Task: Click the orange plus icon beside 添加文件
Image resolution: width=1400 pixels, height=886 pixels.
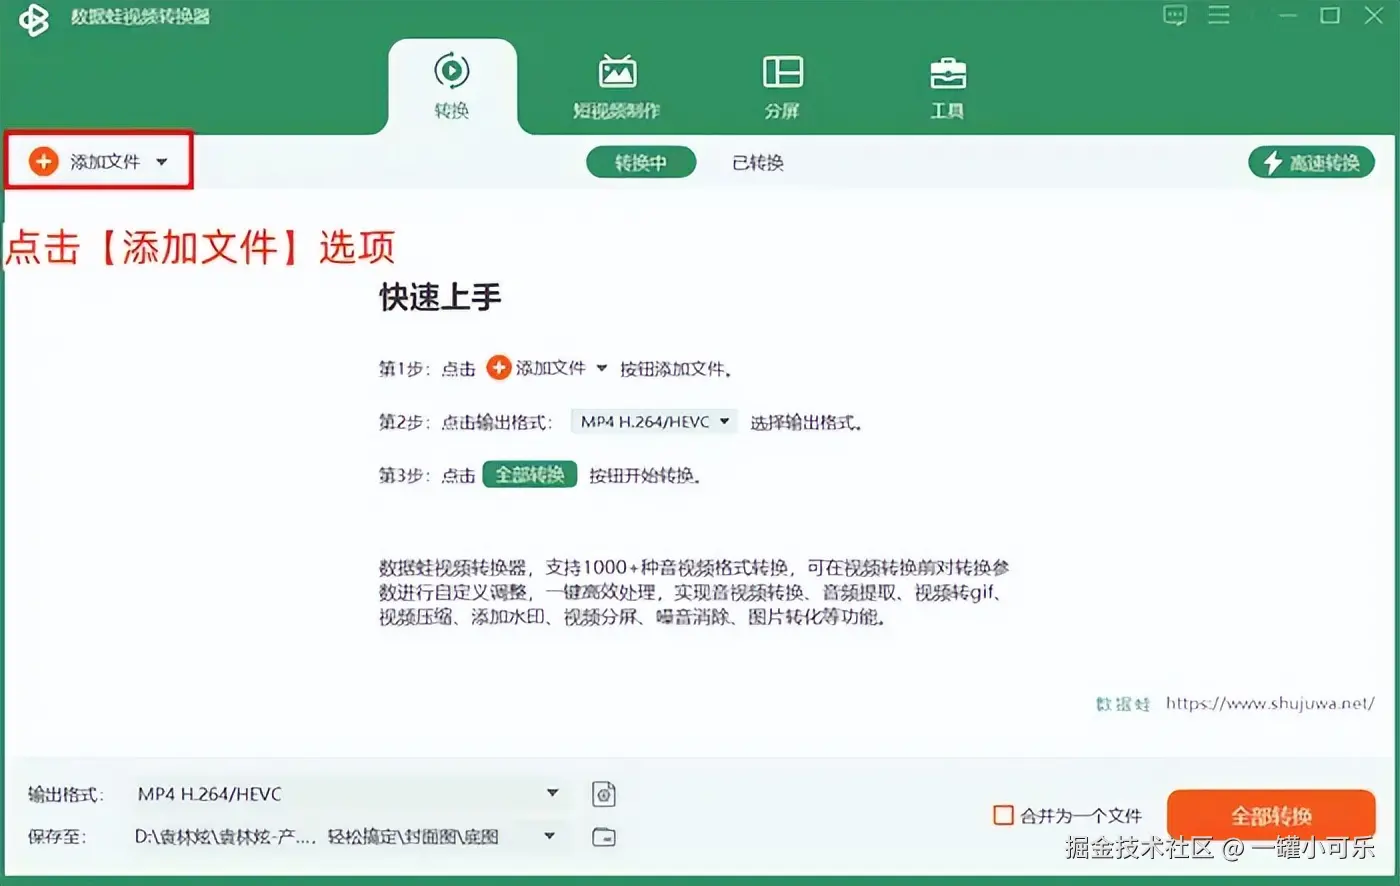Action: 43,161
